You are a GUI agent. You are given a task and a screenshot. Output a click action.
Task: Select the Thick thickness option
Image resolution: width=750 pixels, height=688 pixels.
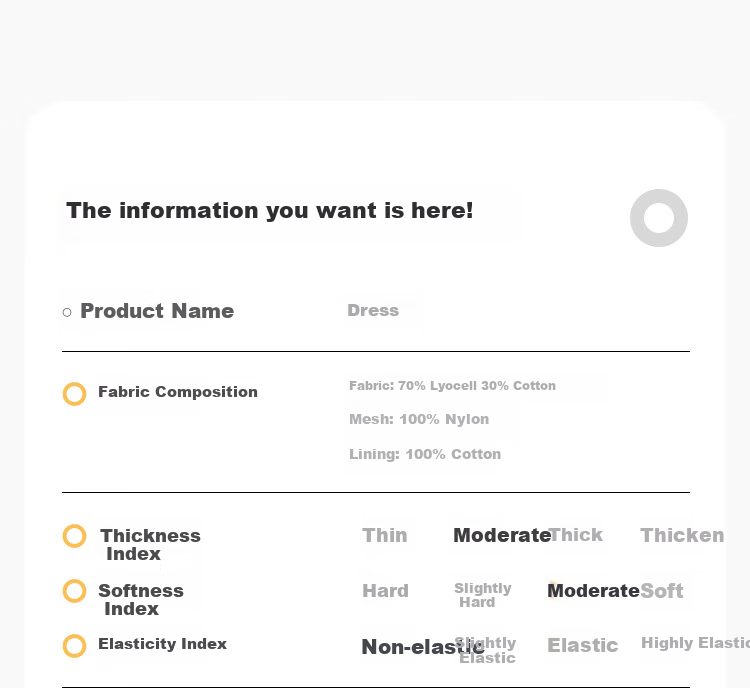coord(575,534)
